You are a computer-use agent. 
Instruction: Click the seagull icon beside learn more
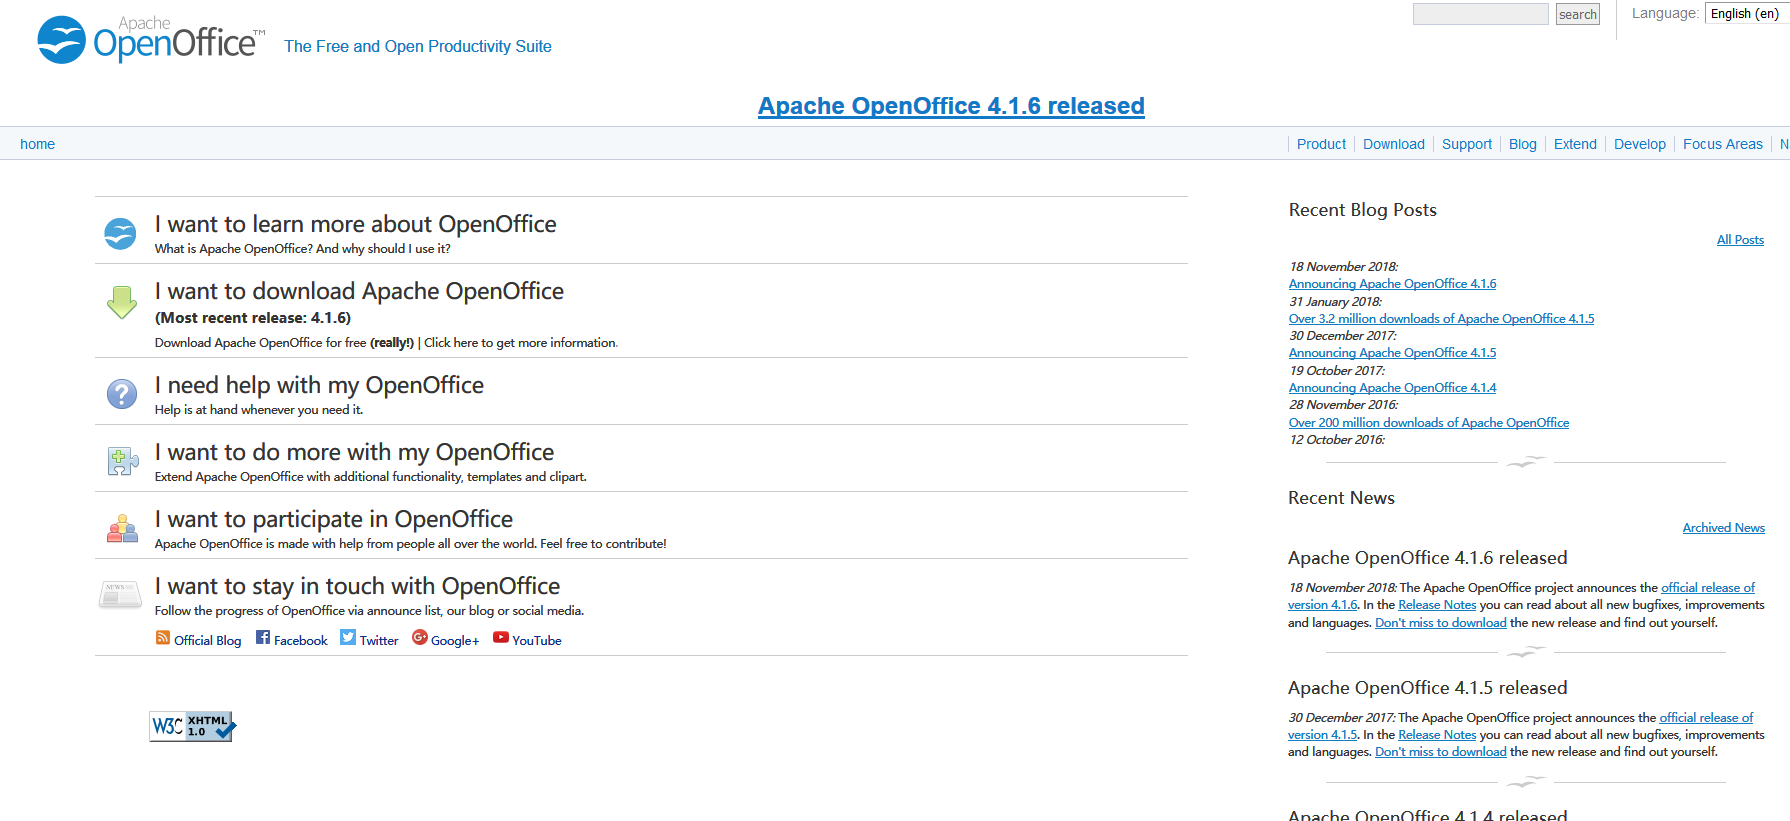point(120,234)
